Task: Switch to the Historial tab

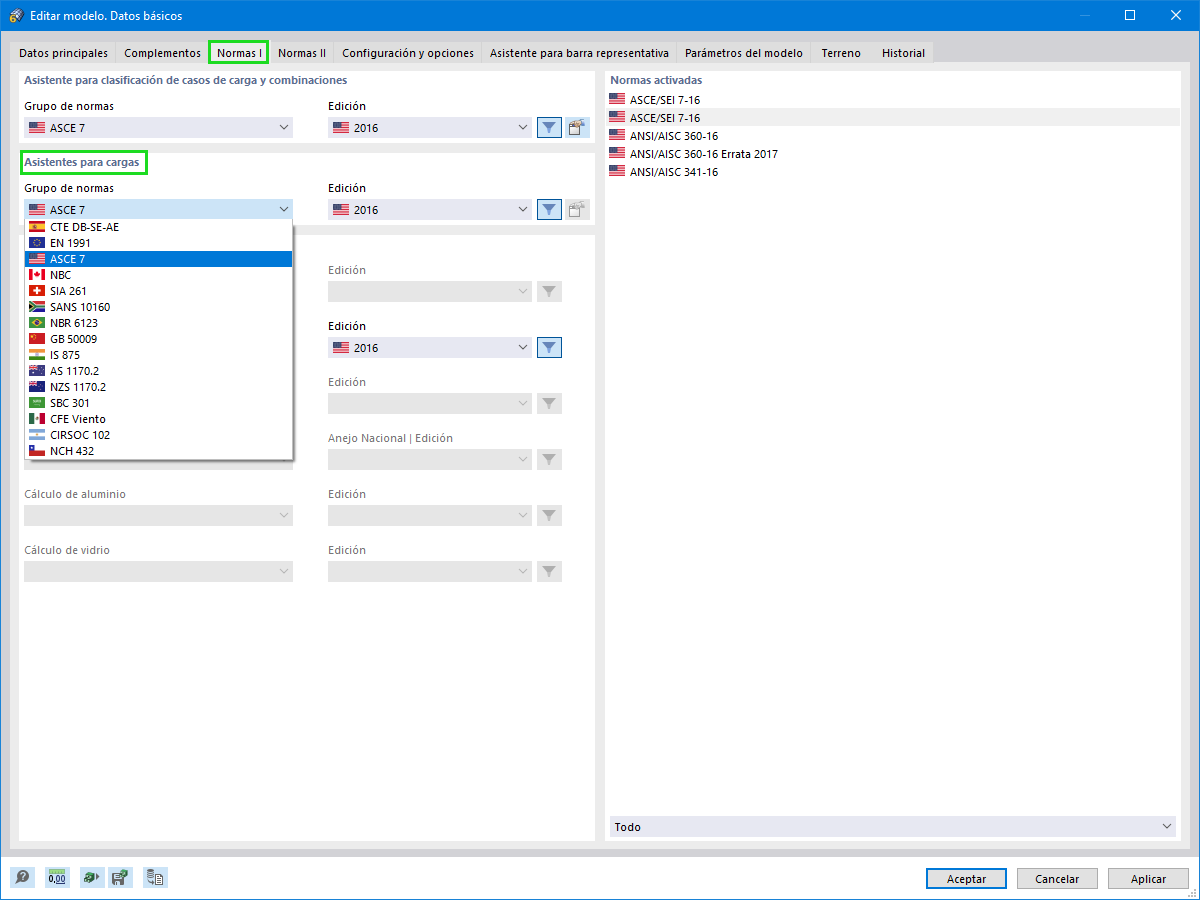Action: [903, 53]
